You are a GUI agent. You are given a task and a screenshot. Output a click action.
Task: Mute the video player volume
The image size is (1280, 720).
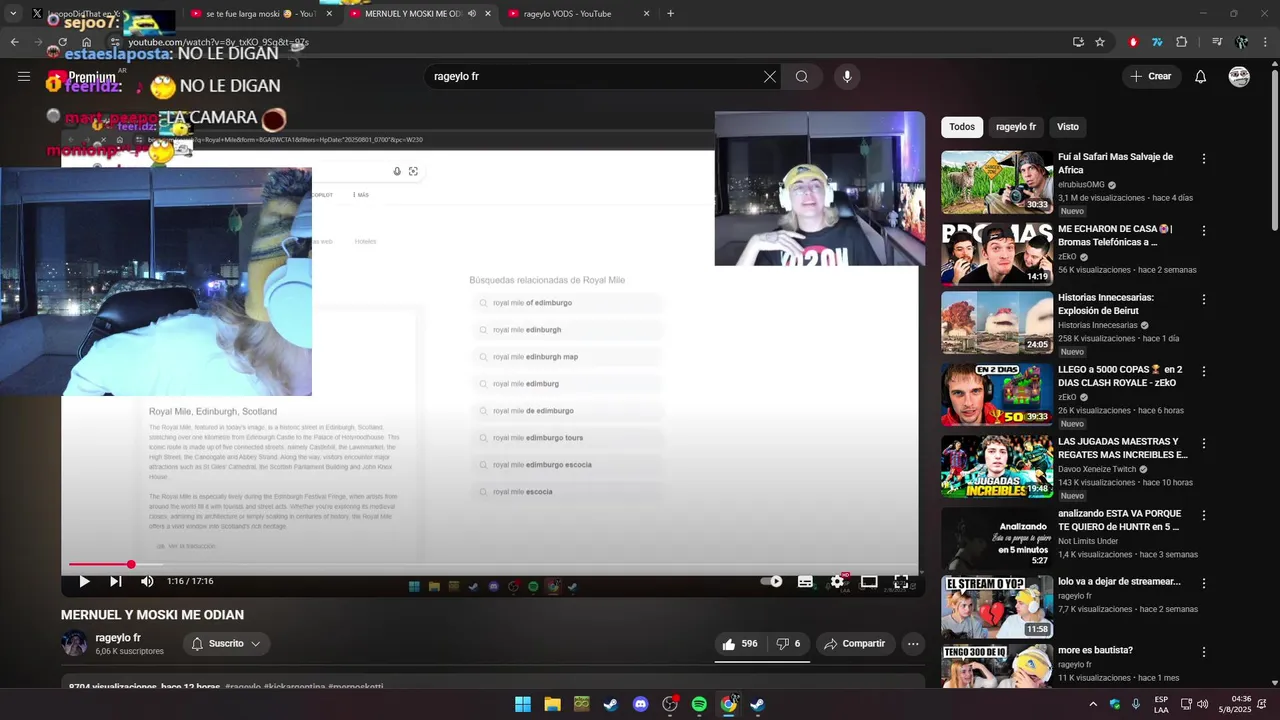coord(147,581)
